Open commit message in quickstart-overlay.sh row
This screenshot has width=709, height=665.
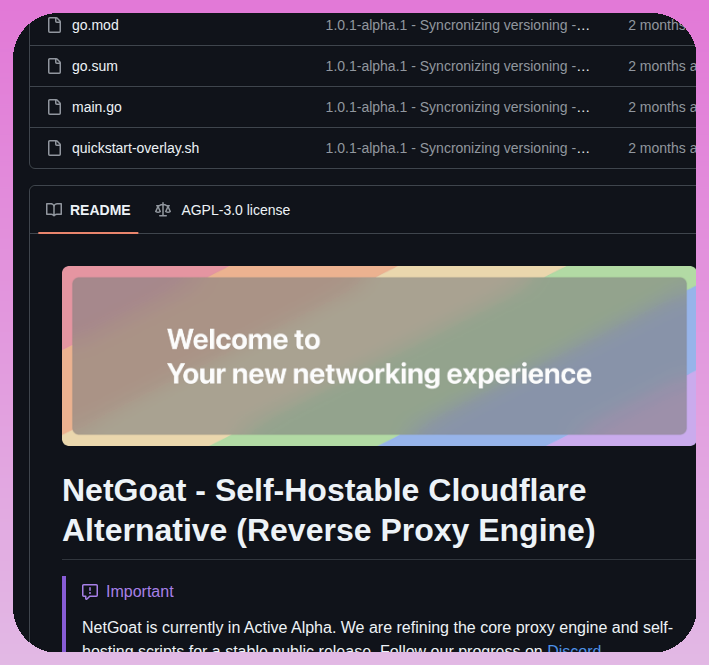click(x=457, y=148)
